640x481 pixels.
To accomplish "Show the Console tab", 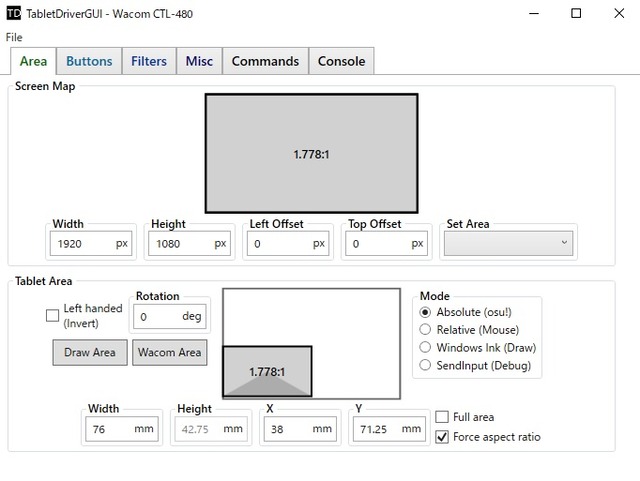I will pos(342,61).
